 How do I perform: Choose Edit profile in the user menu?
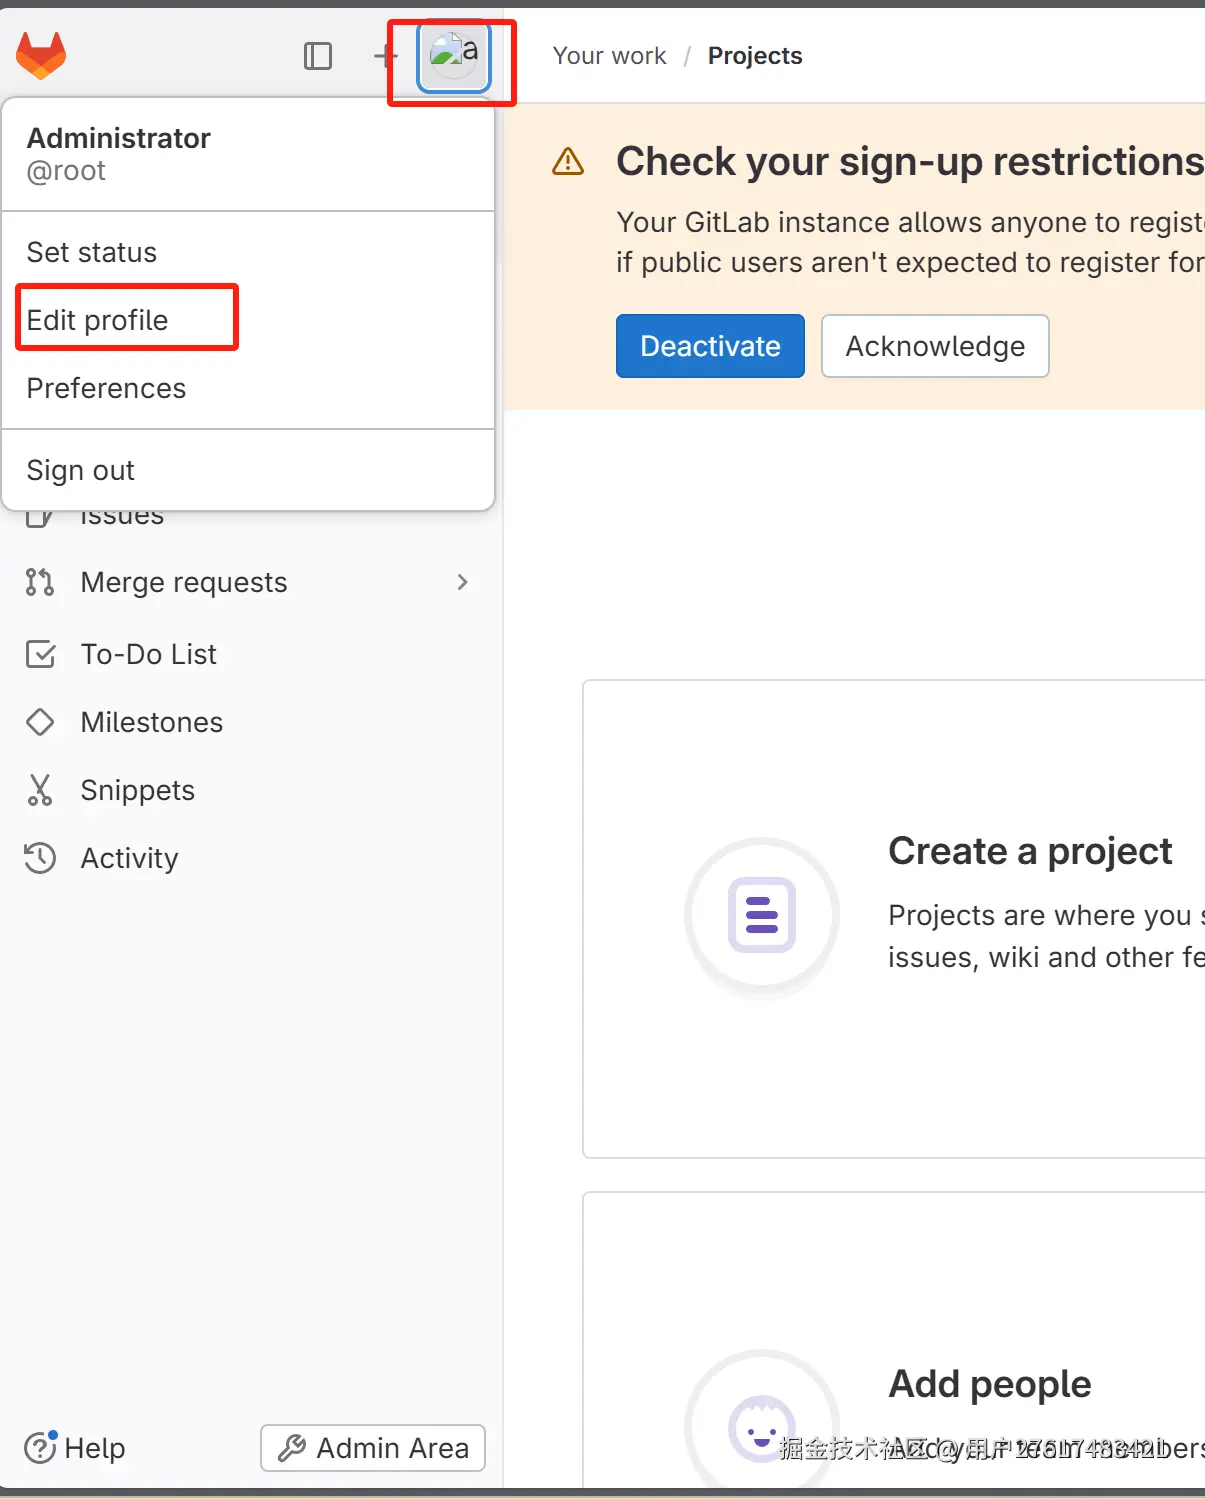pyautogui.click(x=98, y=320)
